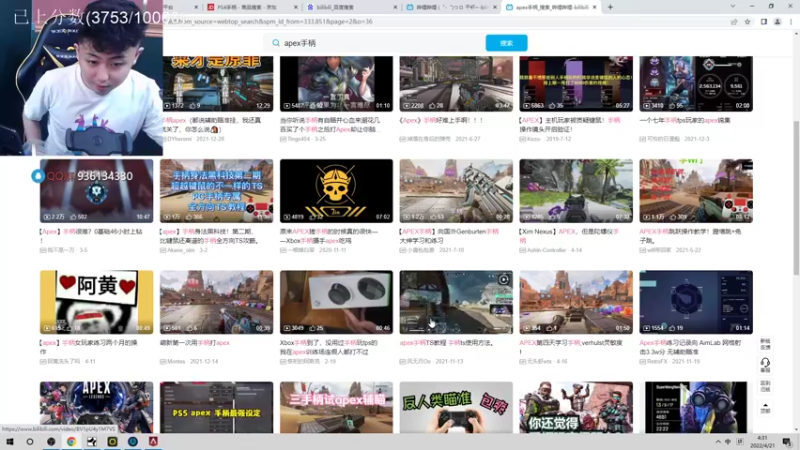
Task: Open title 萌新第一次用手柄打apex
Action: tap(195, 343)
